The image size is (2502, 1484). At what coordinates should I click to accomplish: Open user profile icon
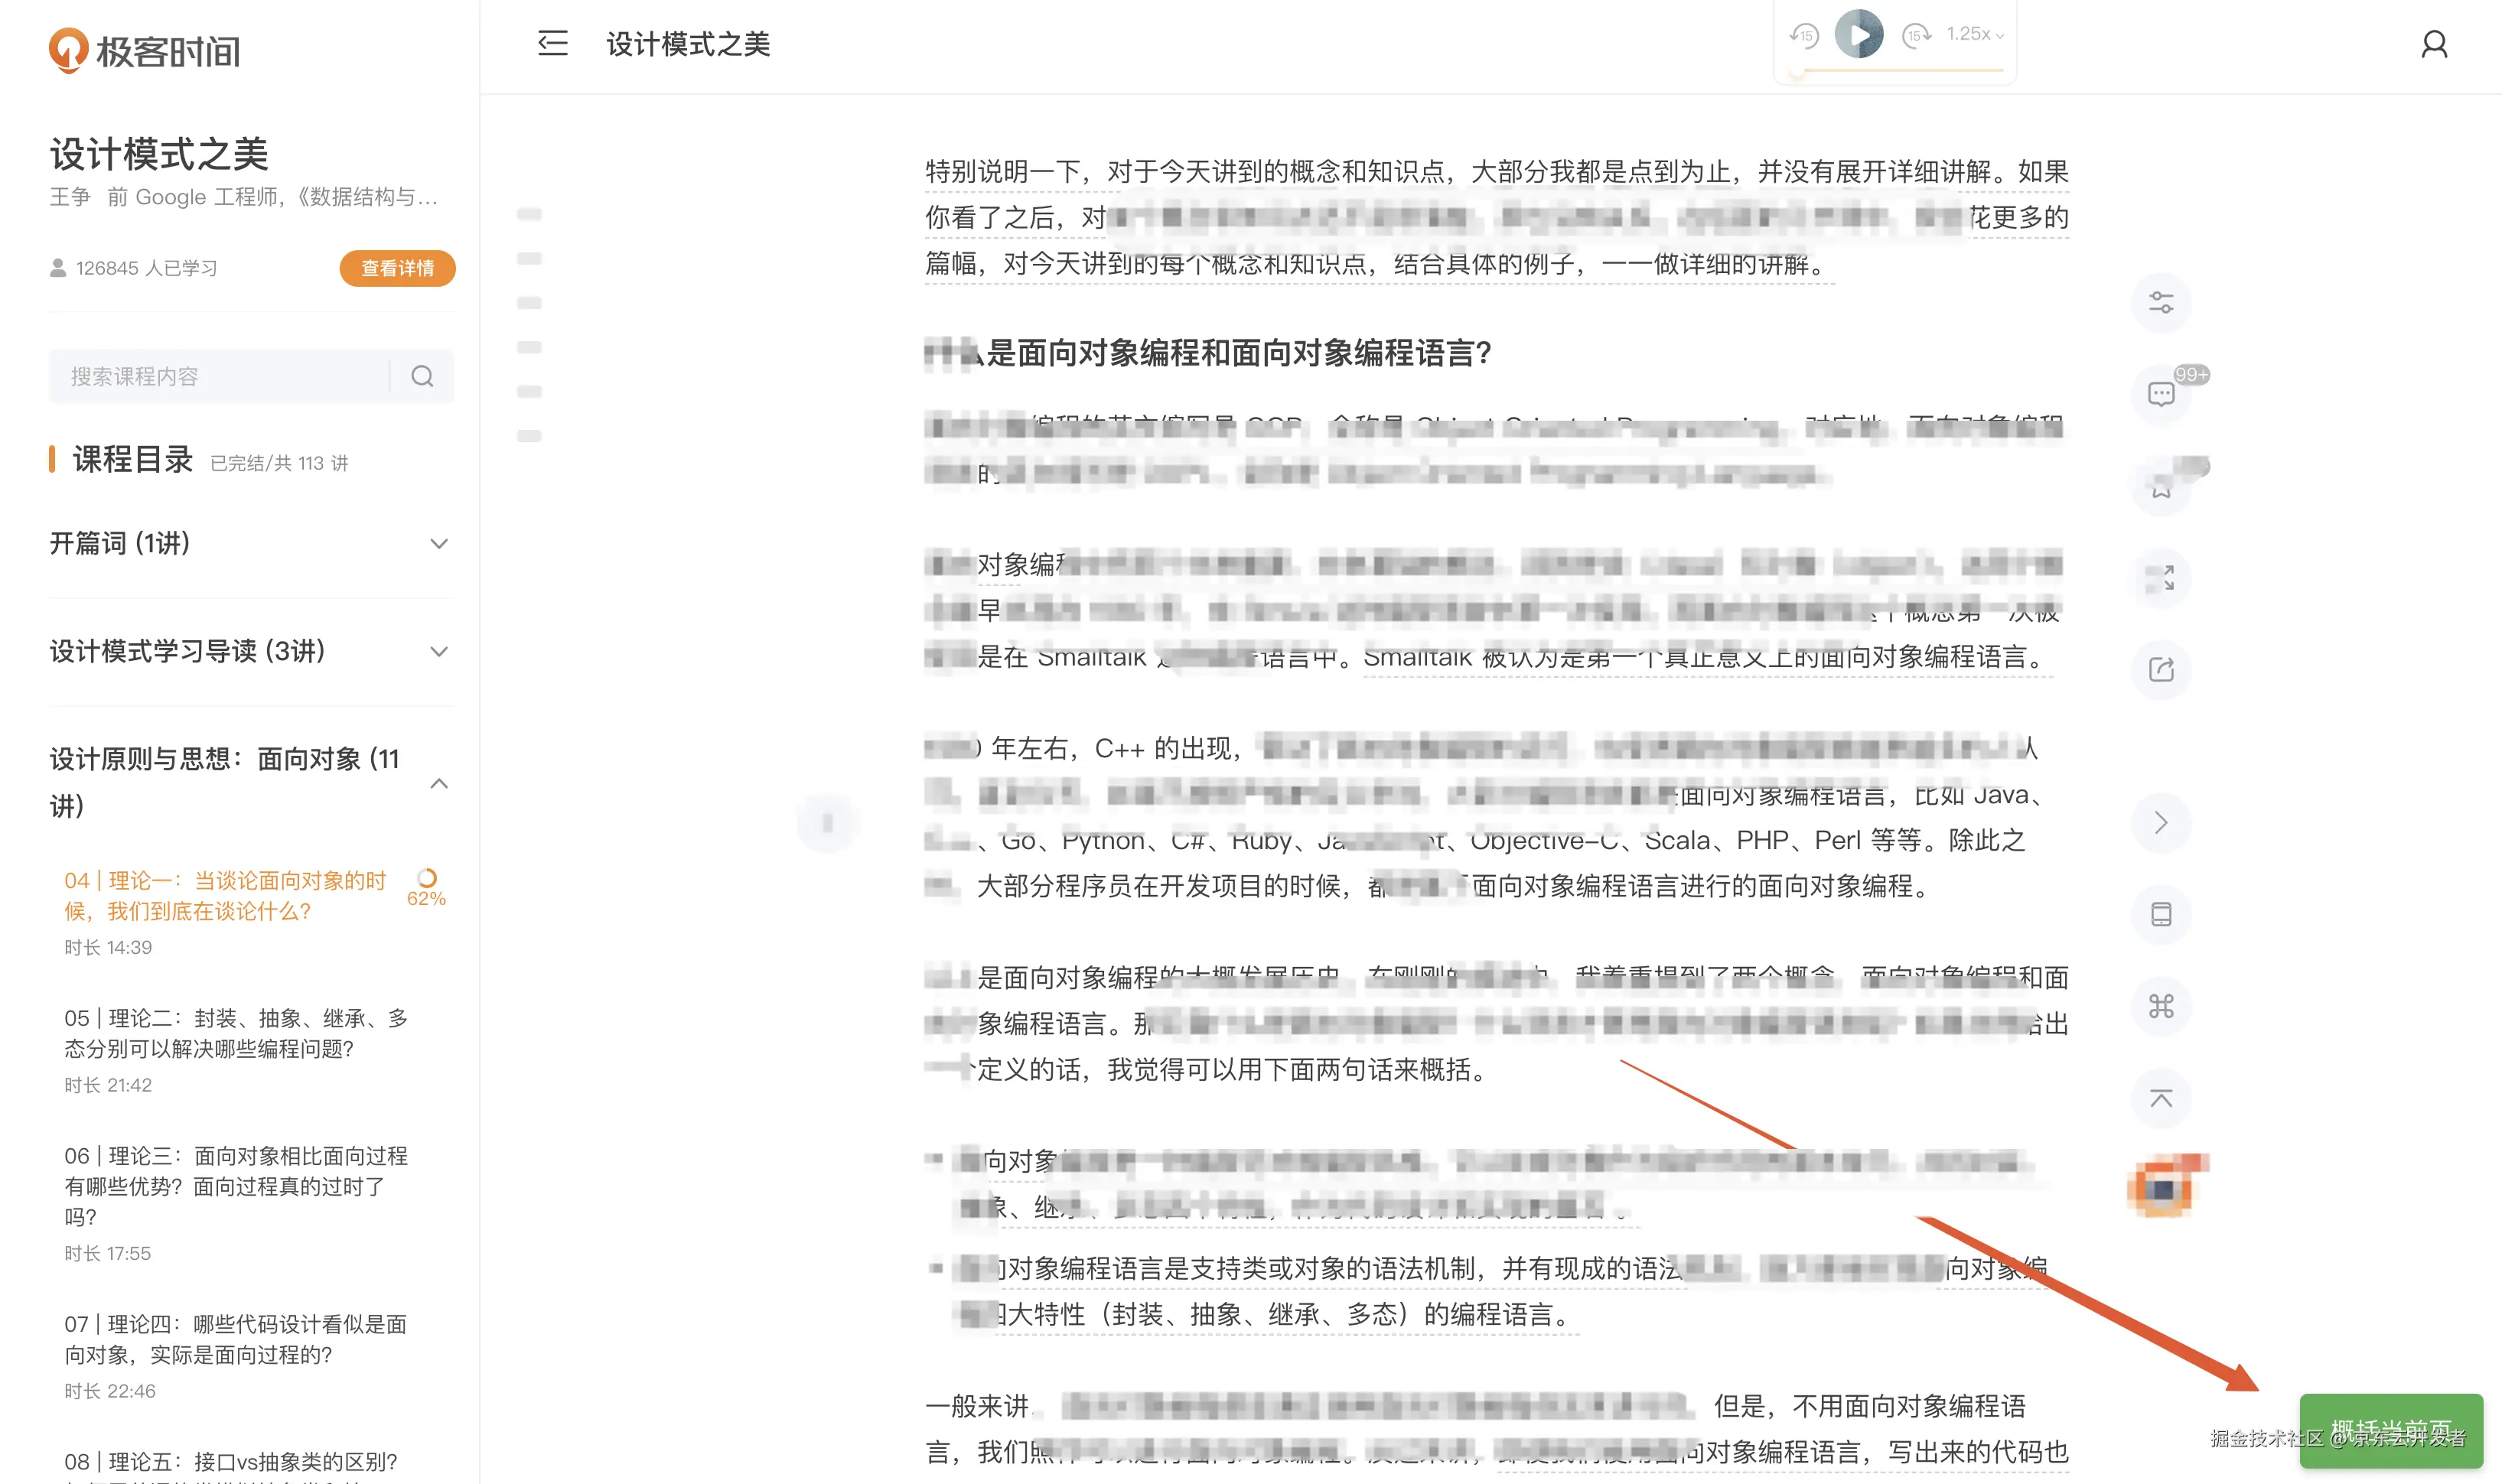(x=2433, y=44)
